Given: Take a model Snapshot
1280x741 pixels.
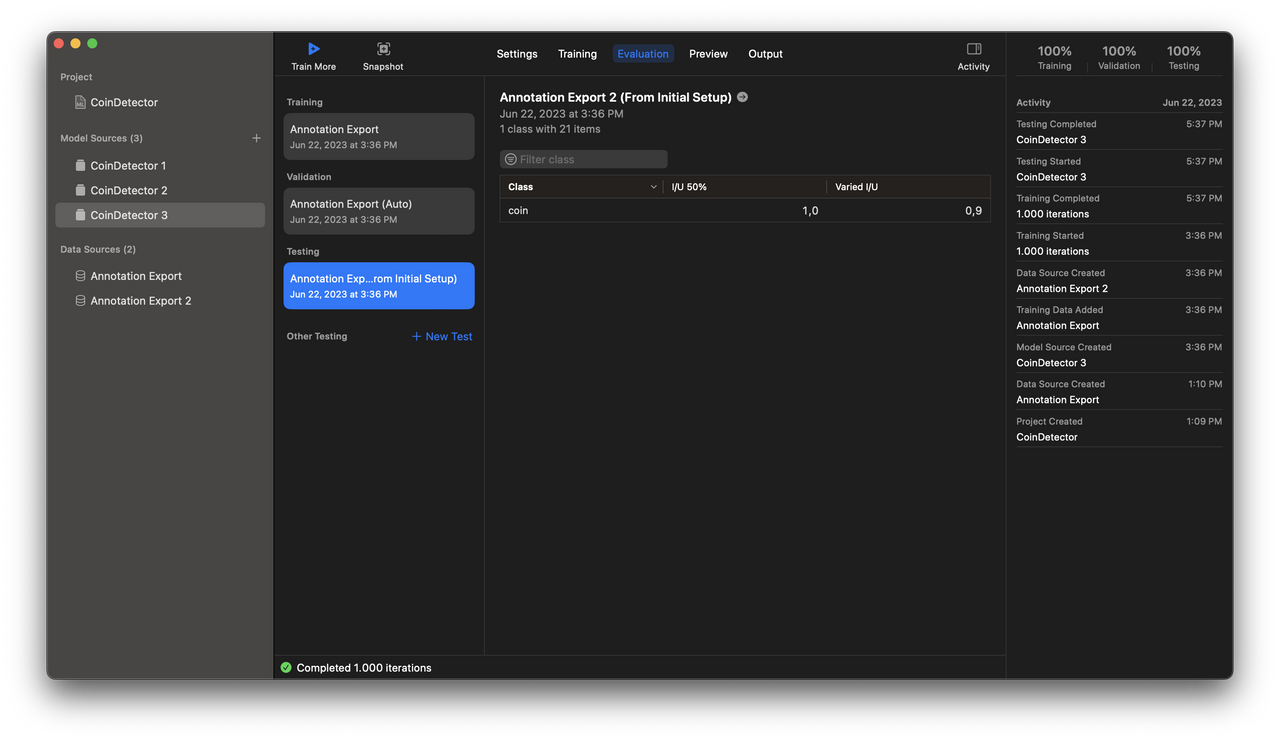Looking at the screenshot, I should (x=383, y=56).
